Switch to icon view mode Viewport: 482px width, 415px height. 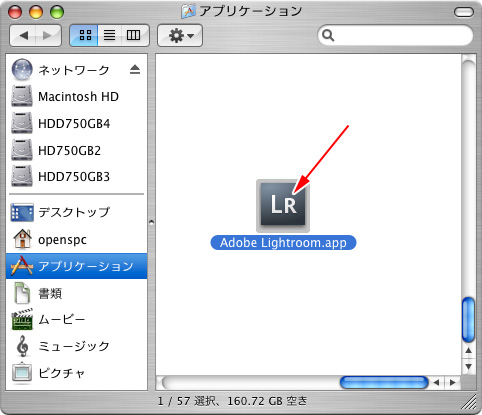(x=85, y=35)
